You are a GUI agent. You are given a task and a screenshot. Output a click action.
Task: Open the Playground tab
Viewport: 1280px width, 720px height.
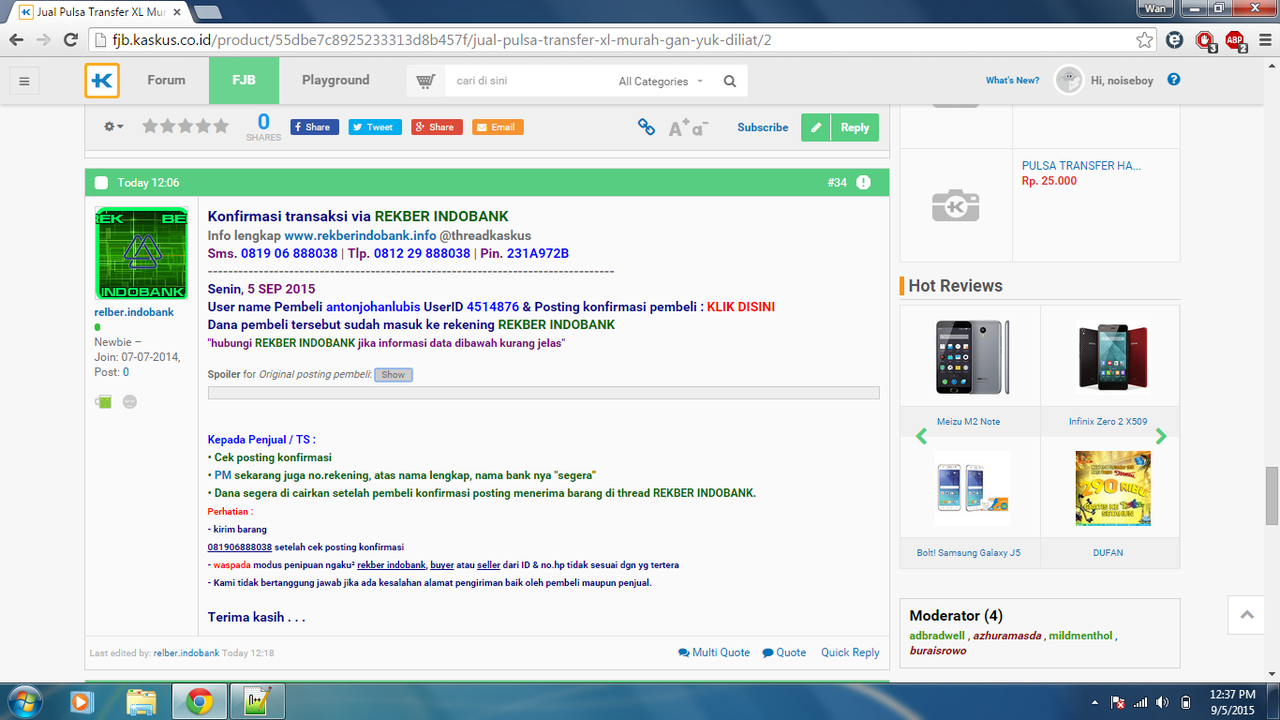[336, 80]
